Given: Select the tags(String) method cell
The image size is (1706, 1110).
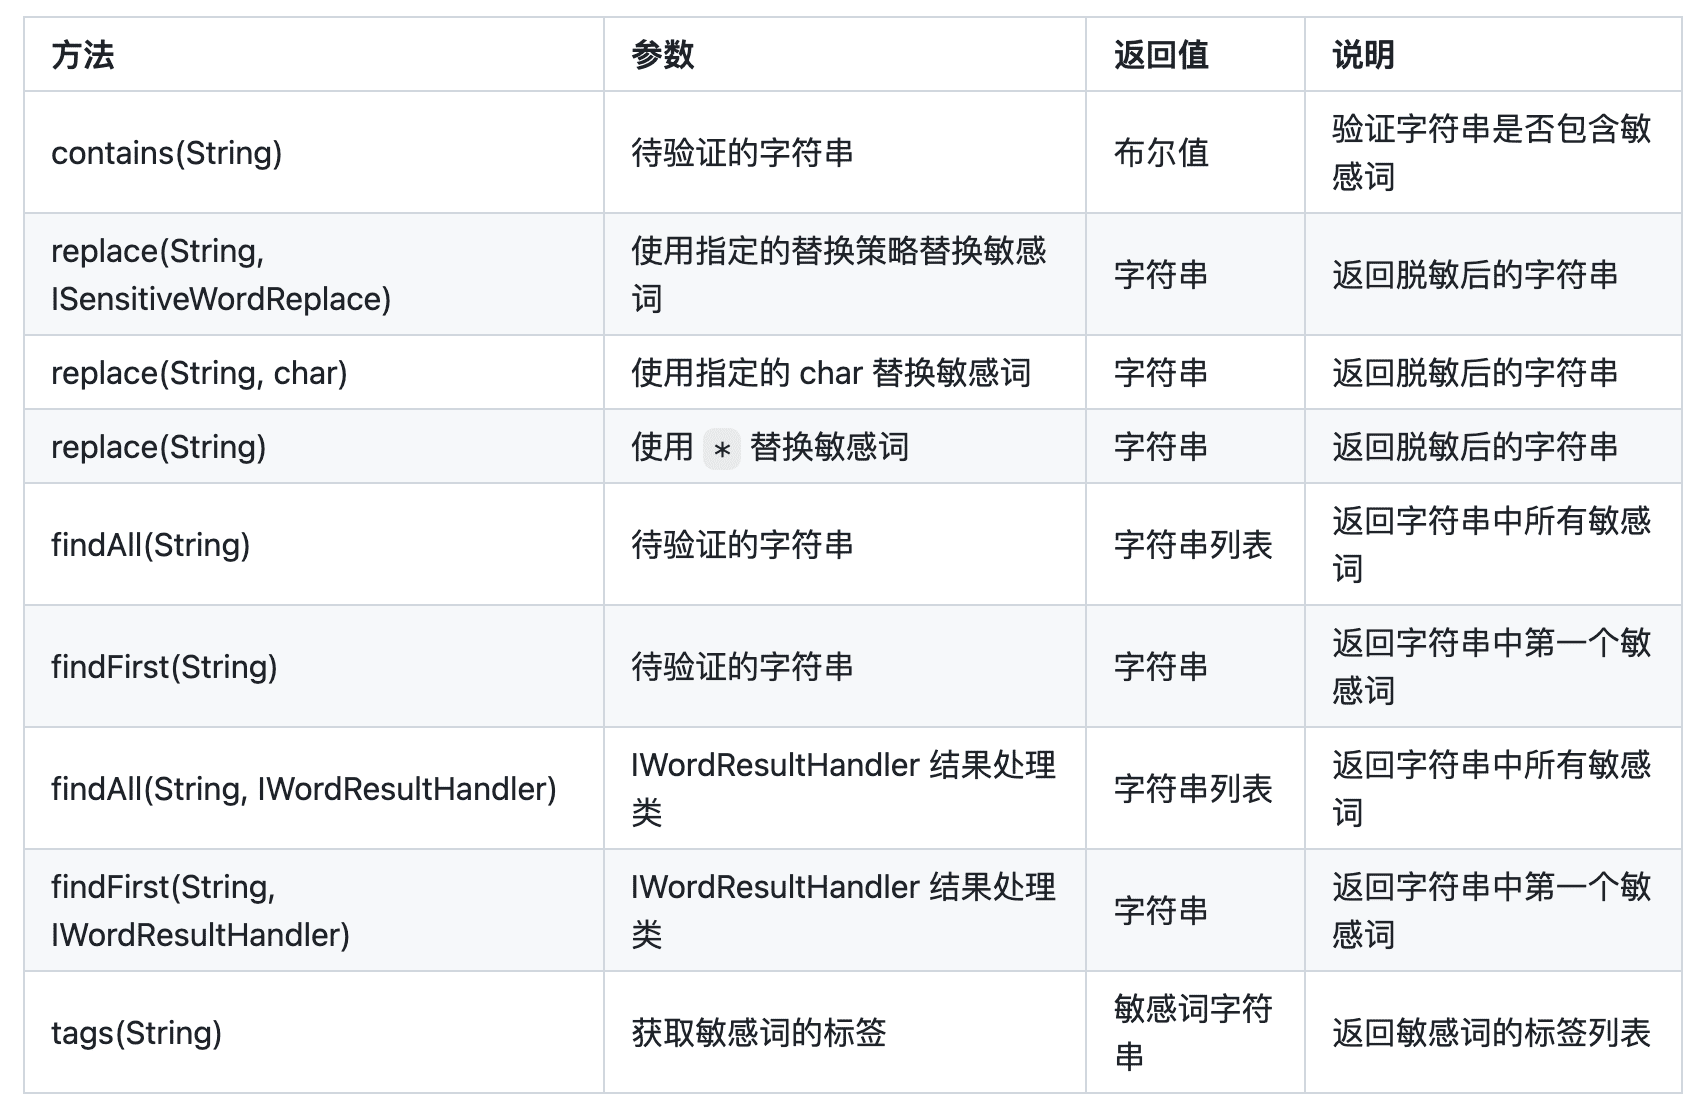Looking at the screenshot, I should click(x=314, y=1032).
